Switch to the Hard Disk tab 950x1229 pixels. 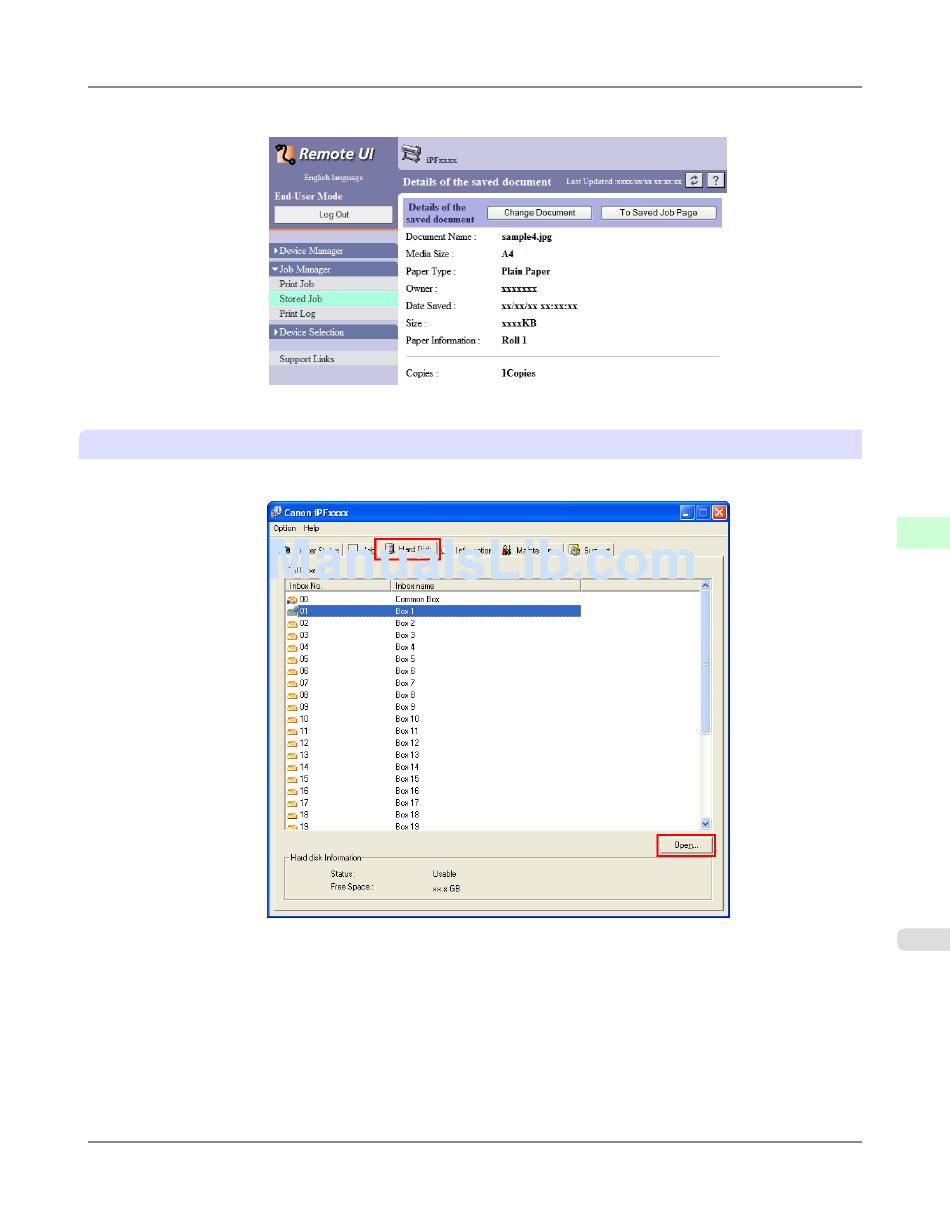(x=408, y=549)
